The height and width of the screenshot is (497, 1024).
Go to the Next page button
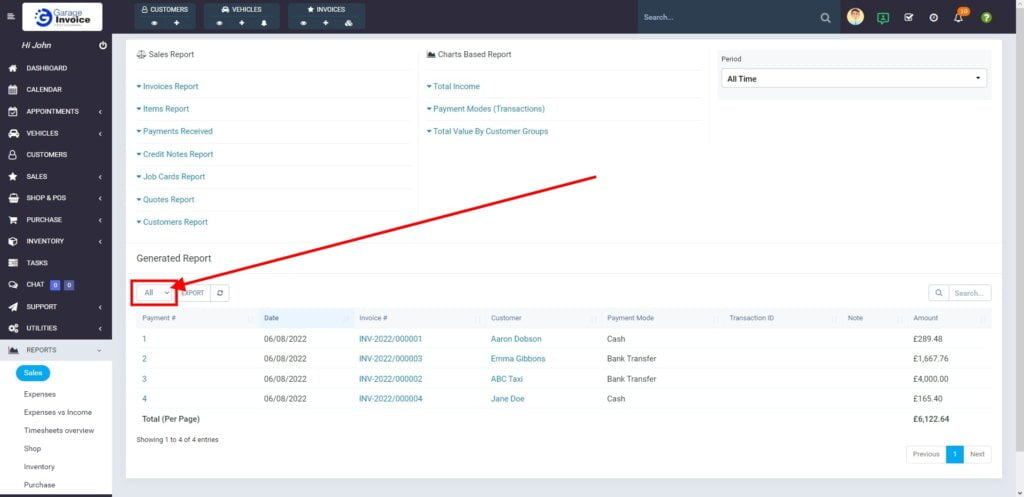click(x=977, y=454)
